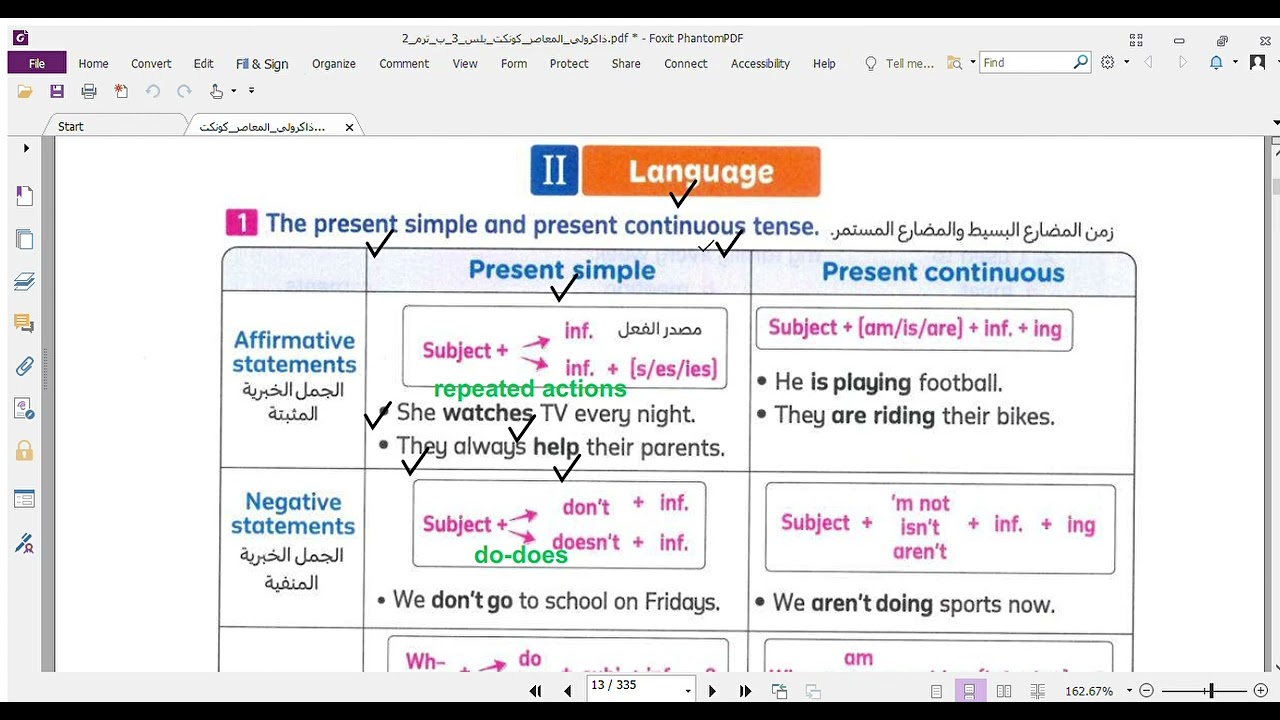
Task: Open the Protect ribbon tab
Action: (569, 63)
